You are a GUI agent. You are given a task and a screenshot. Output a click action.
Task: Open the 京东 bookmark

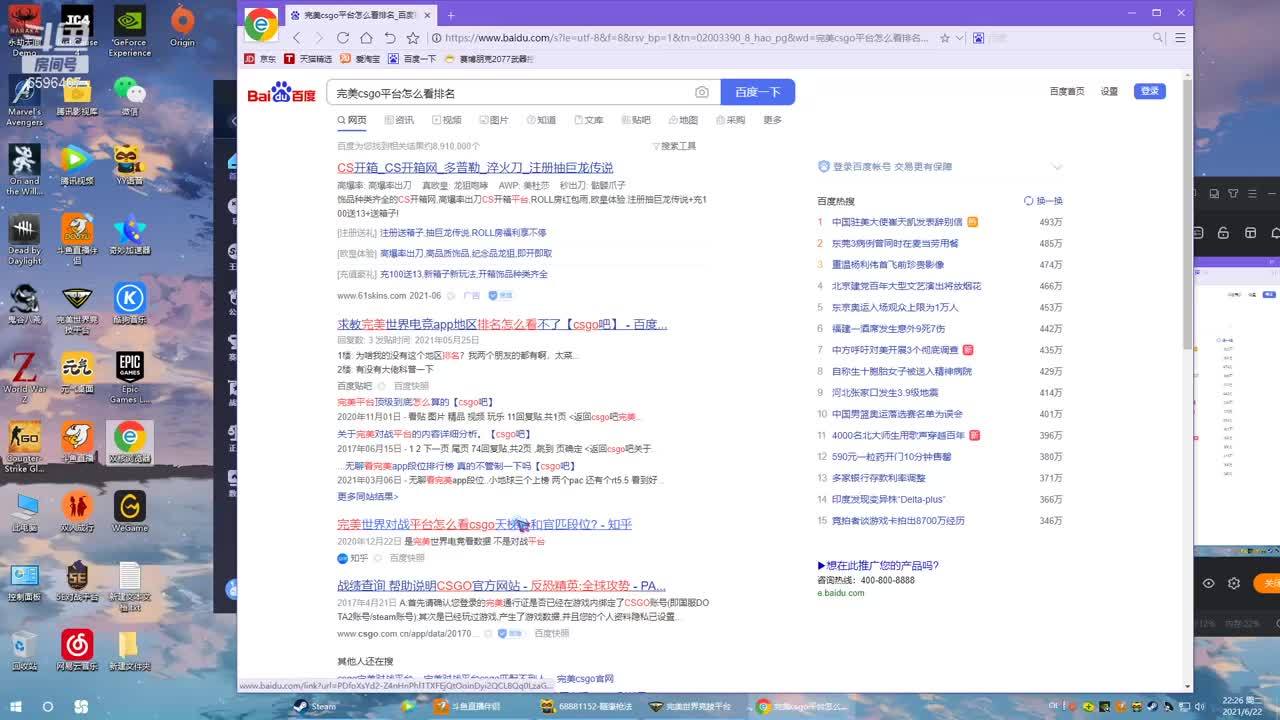click(260, 59)
